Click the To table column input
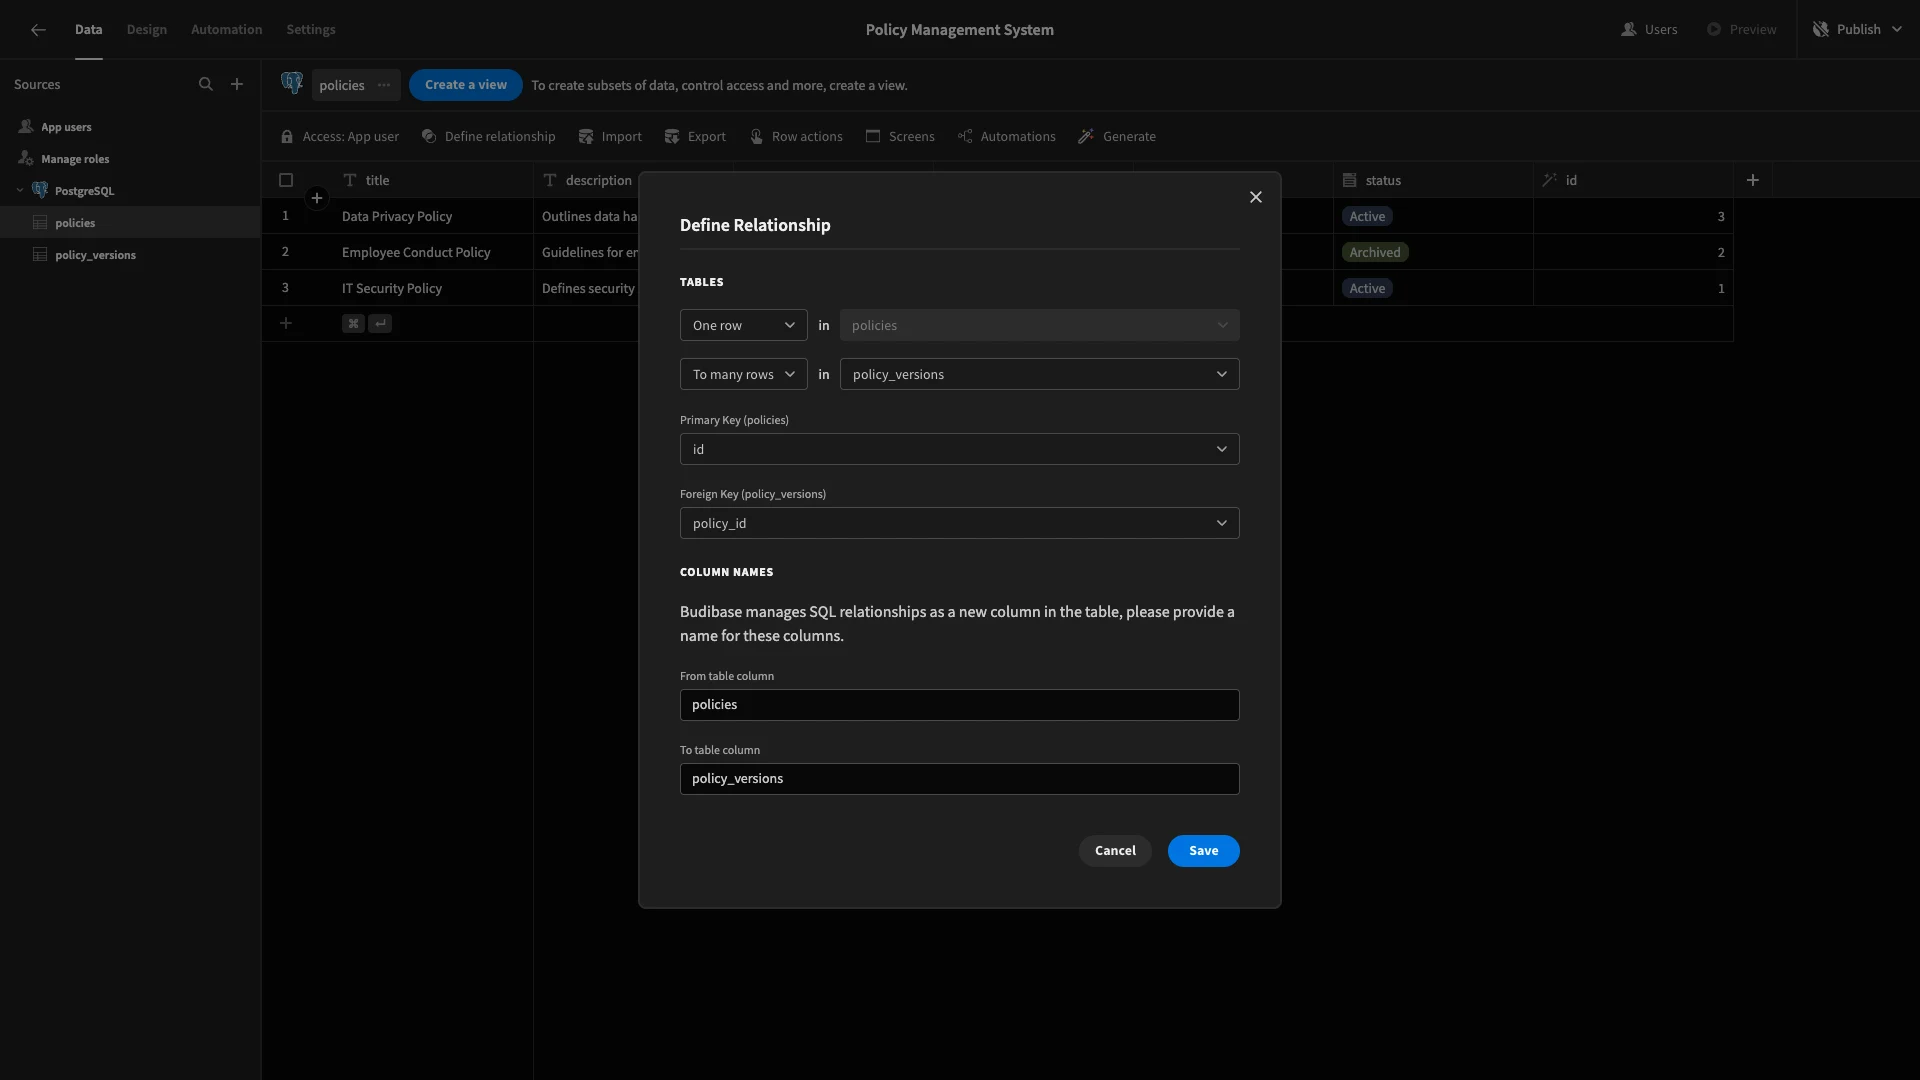Image resolution: width=1920 pixels, height=1080 pixels. click(960, 779)
